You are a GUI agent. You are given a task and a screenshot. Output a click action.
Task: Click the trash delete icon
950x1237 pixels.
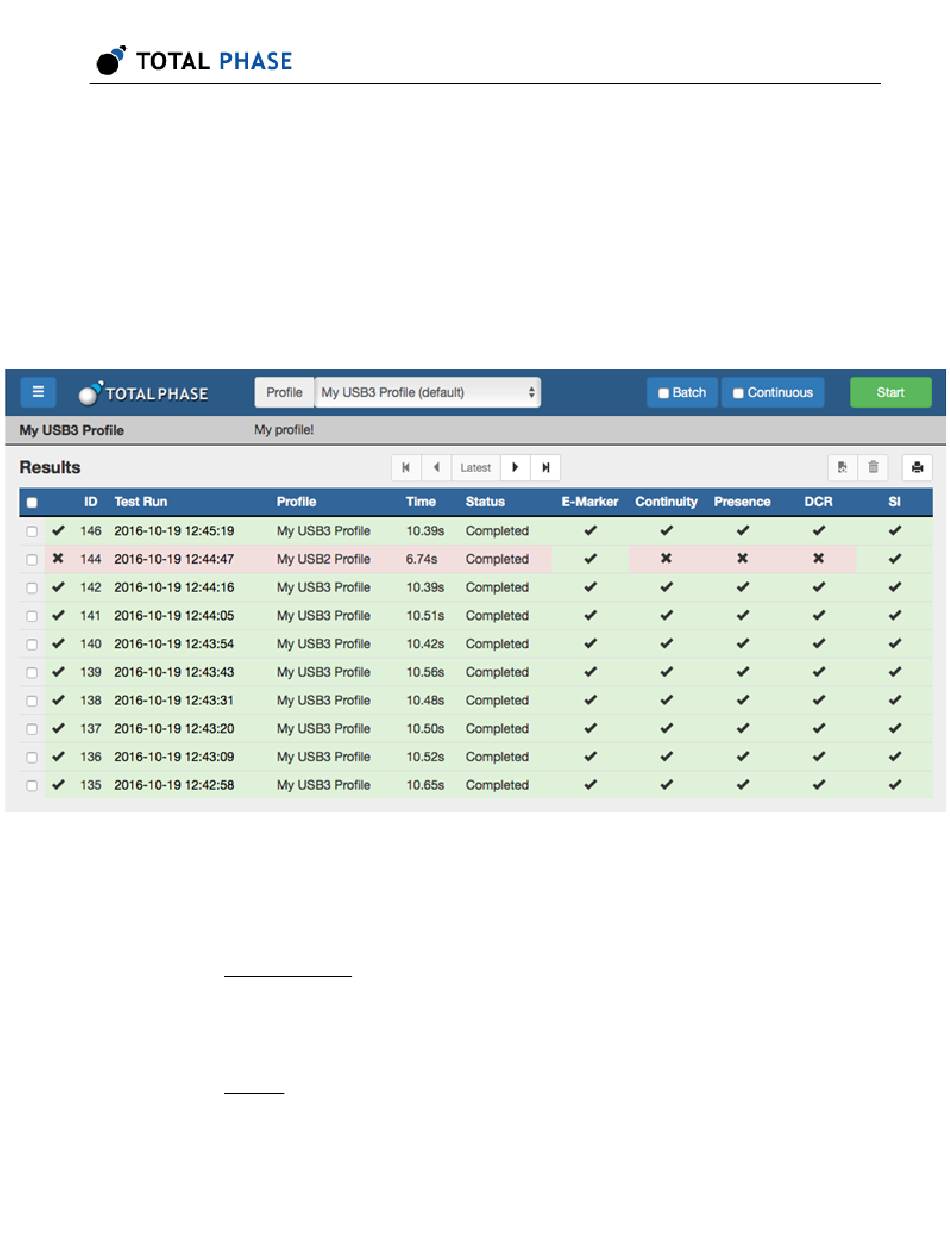click(x=873, y=467)
